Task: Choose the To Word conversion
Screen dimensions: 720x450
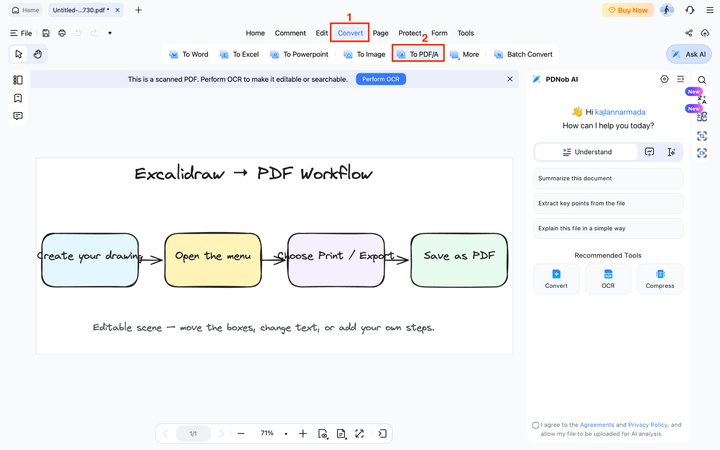Action: pos(189,54)
